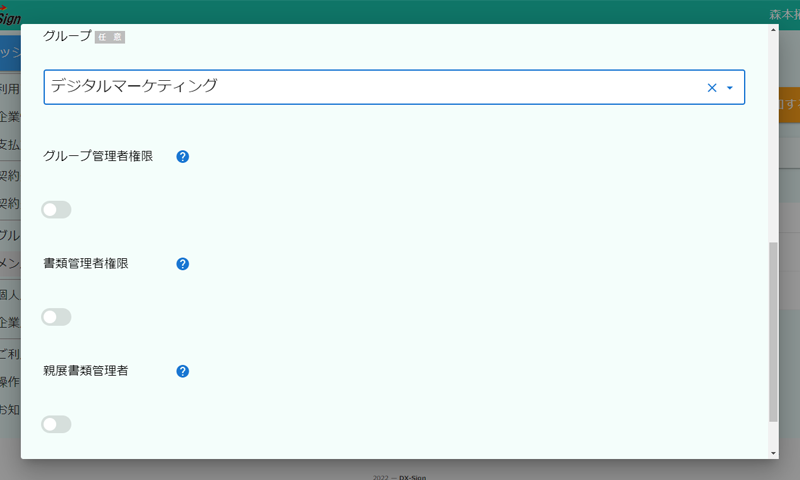Open the デジタルマーケティング combo box

point(370,87)
